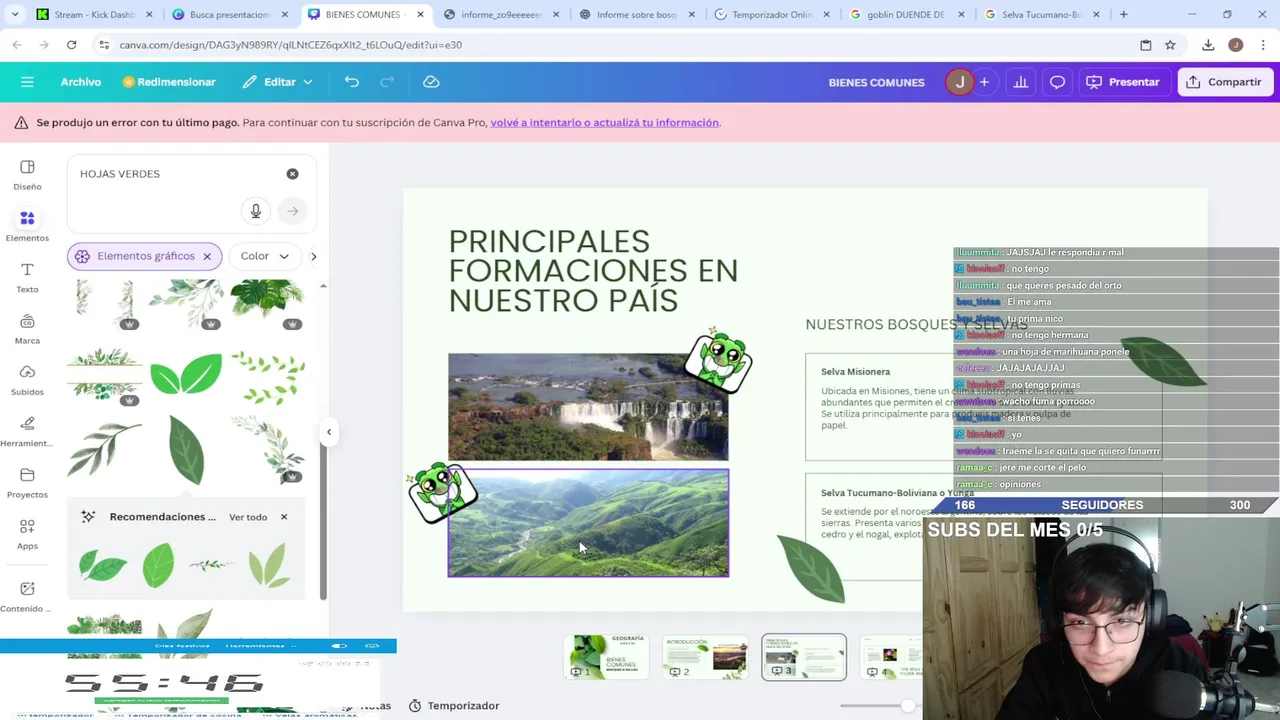
Task: Open the Marca sidebar panel
Action: click(27, 328)
